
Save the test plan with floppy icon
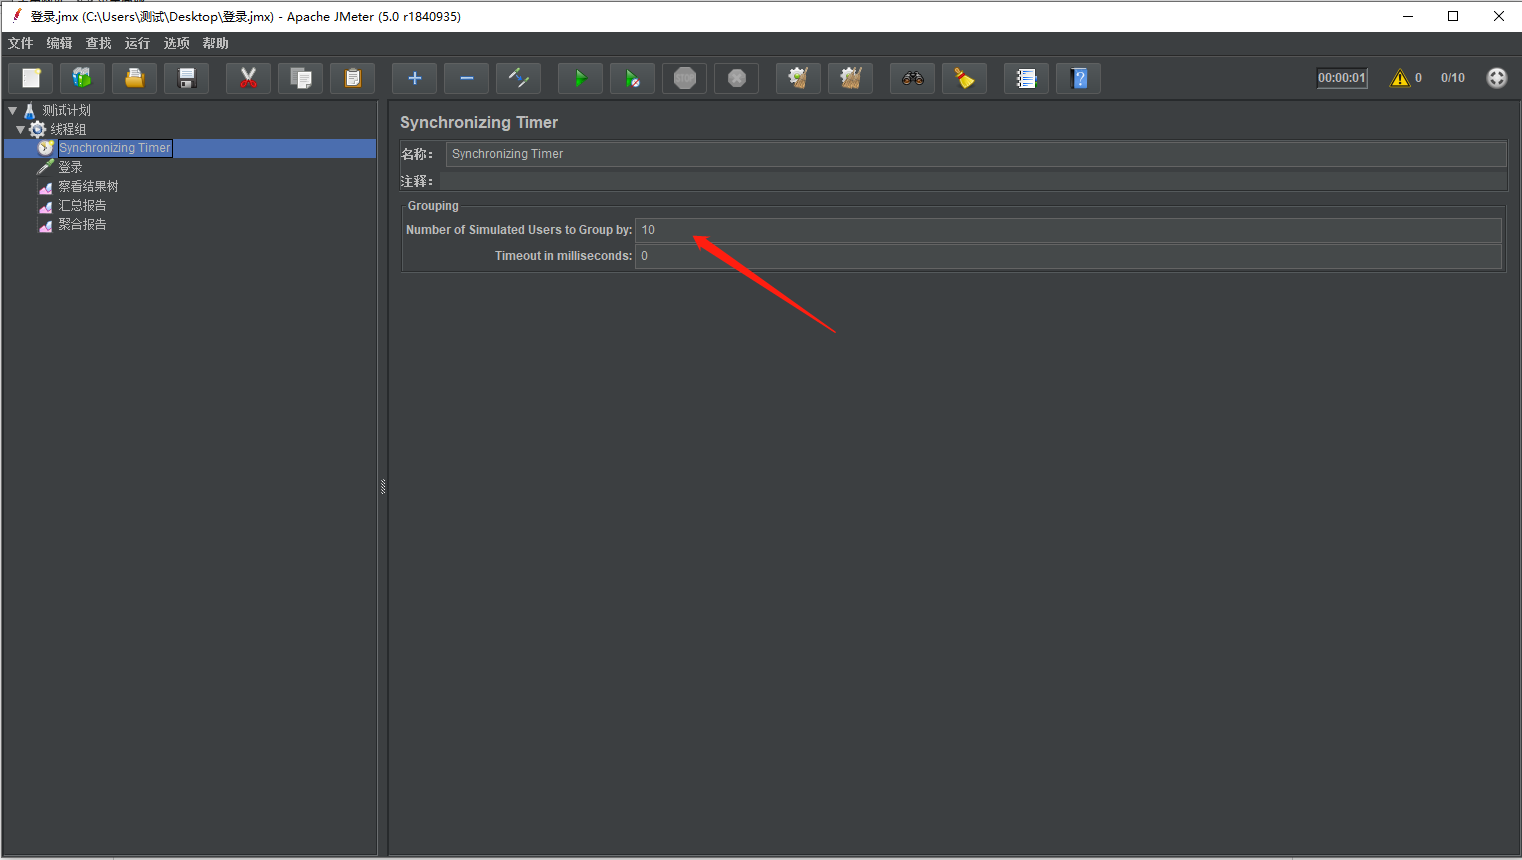(x=186, y=78)
